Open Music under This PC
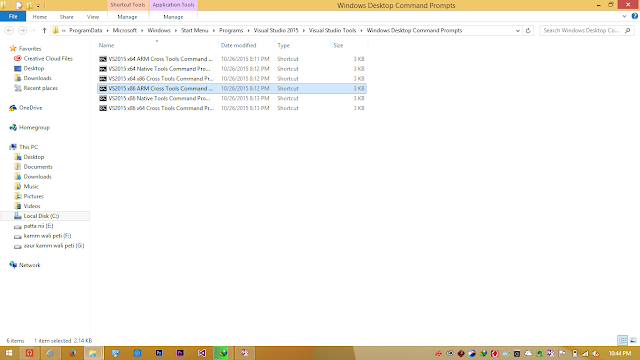The image size is (640, 360). (31, 186)
